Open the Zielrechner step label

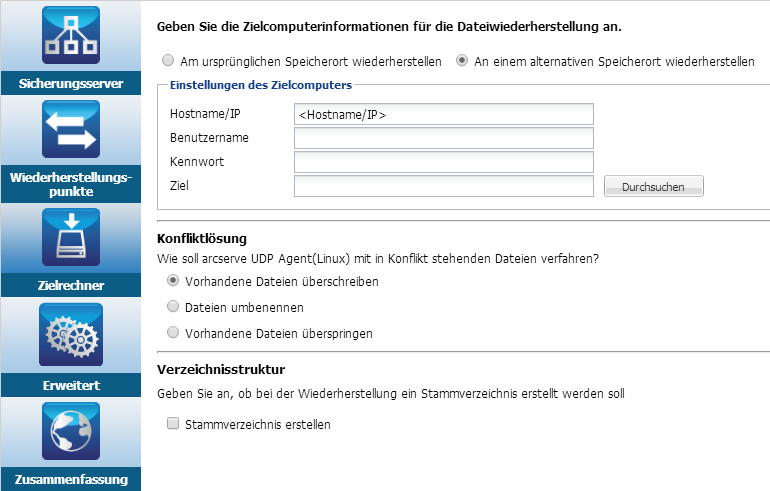point(71,285)
